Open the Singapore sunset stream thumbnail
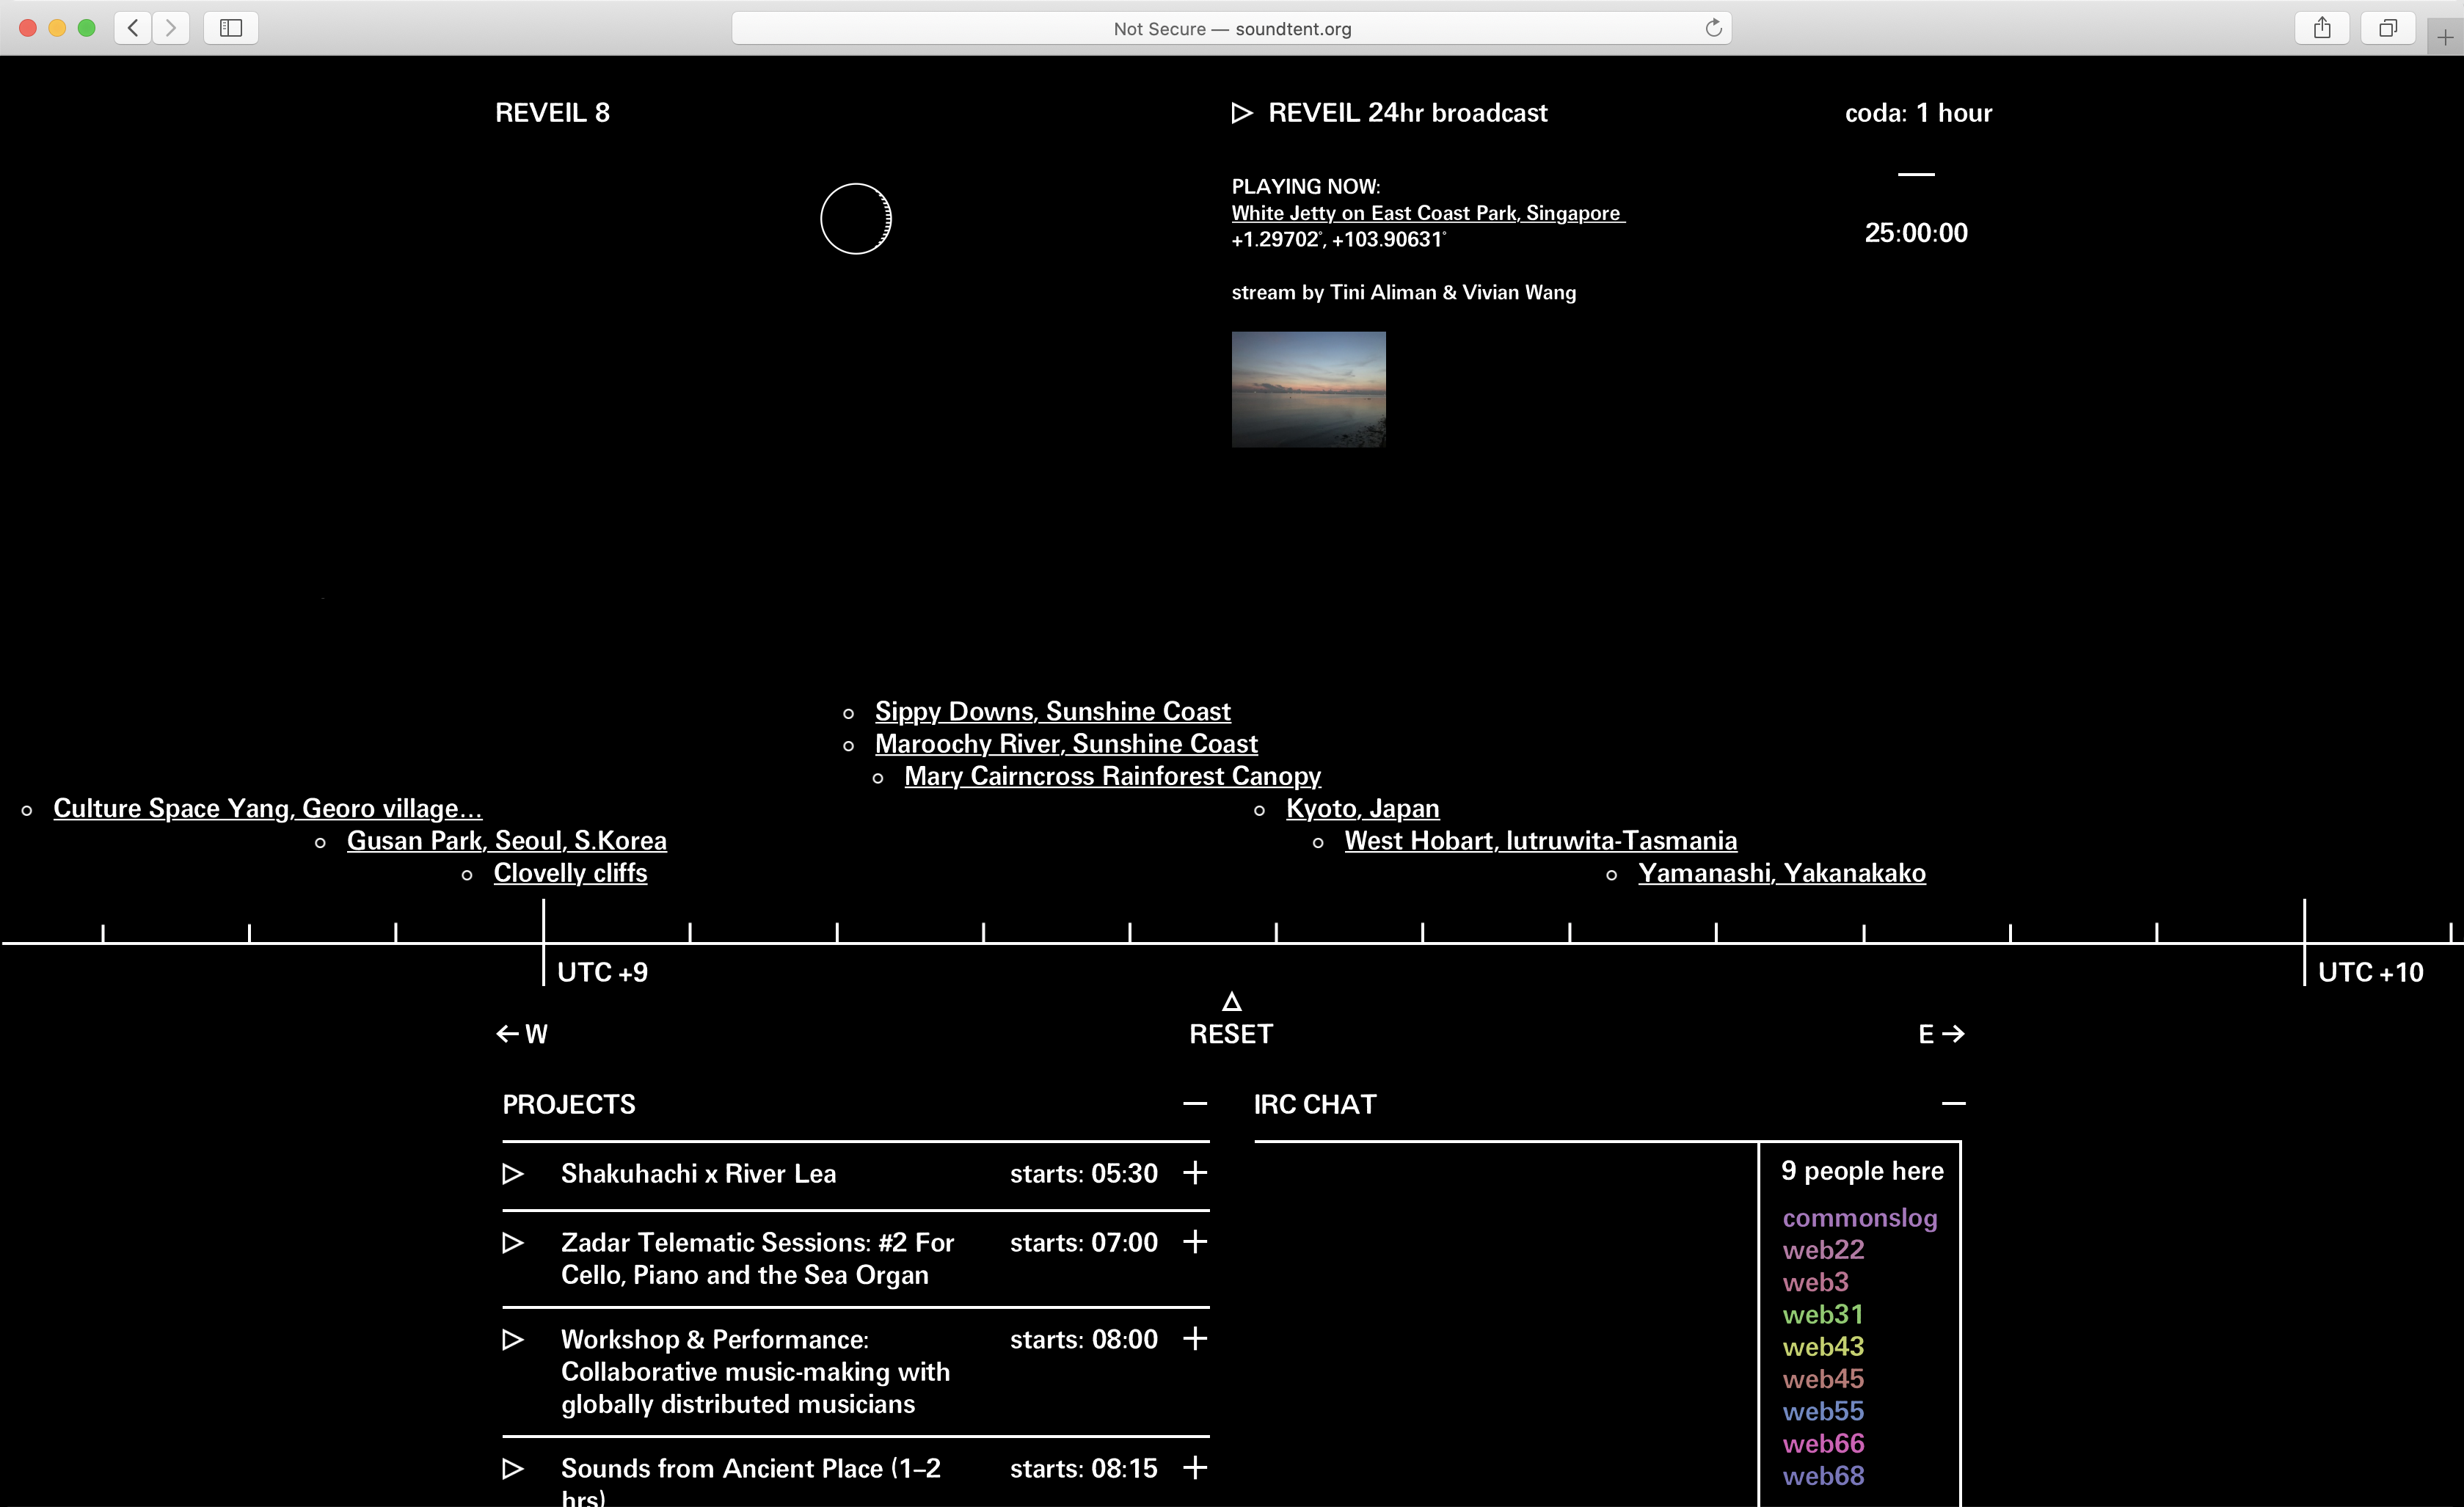This screenshot has height=1507, width=2464. [x=1308, y=389]
